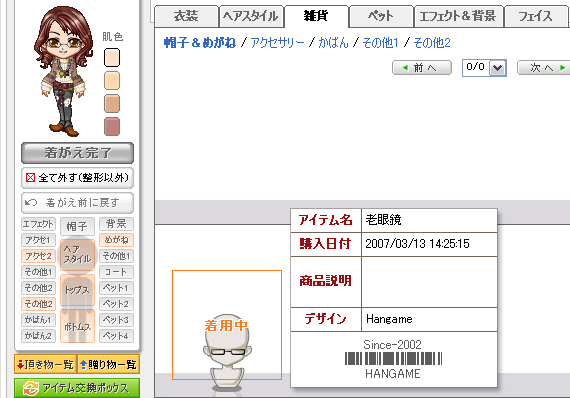The image size is (570, 398).
Task: Pick the darkest reddish-brown skin swatch
Action: tap(112, 126)
